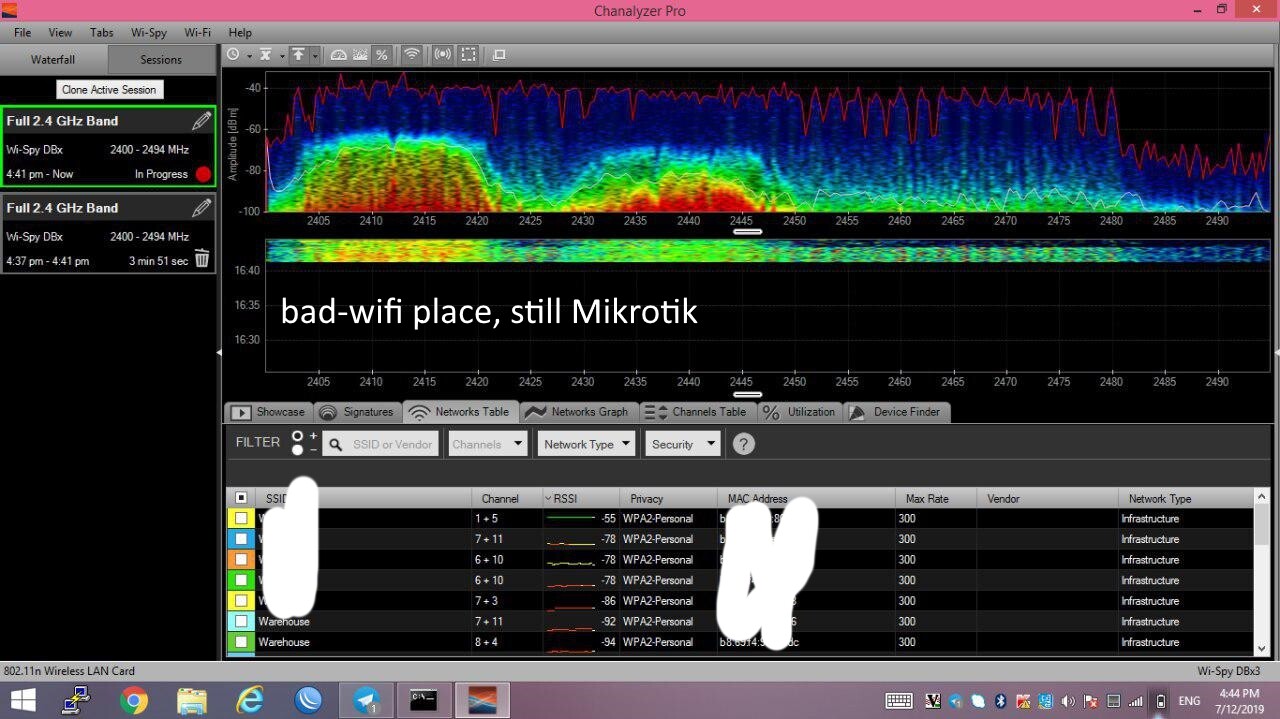Open the Security filter dropdown

pos(684,444)
